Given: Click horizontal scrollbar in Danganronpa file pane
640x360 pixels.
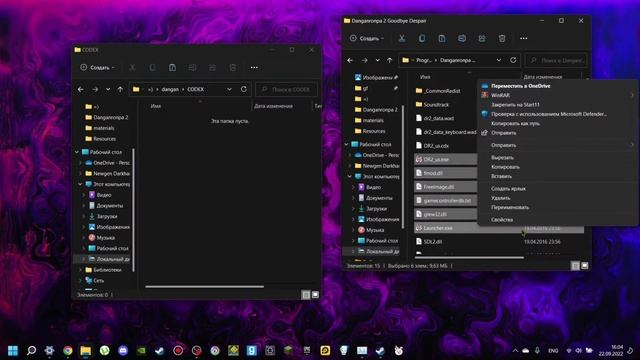Looking at the screenshot, I should point(469,258).
